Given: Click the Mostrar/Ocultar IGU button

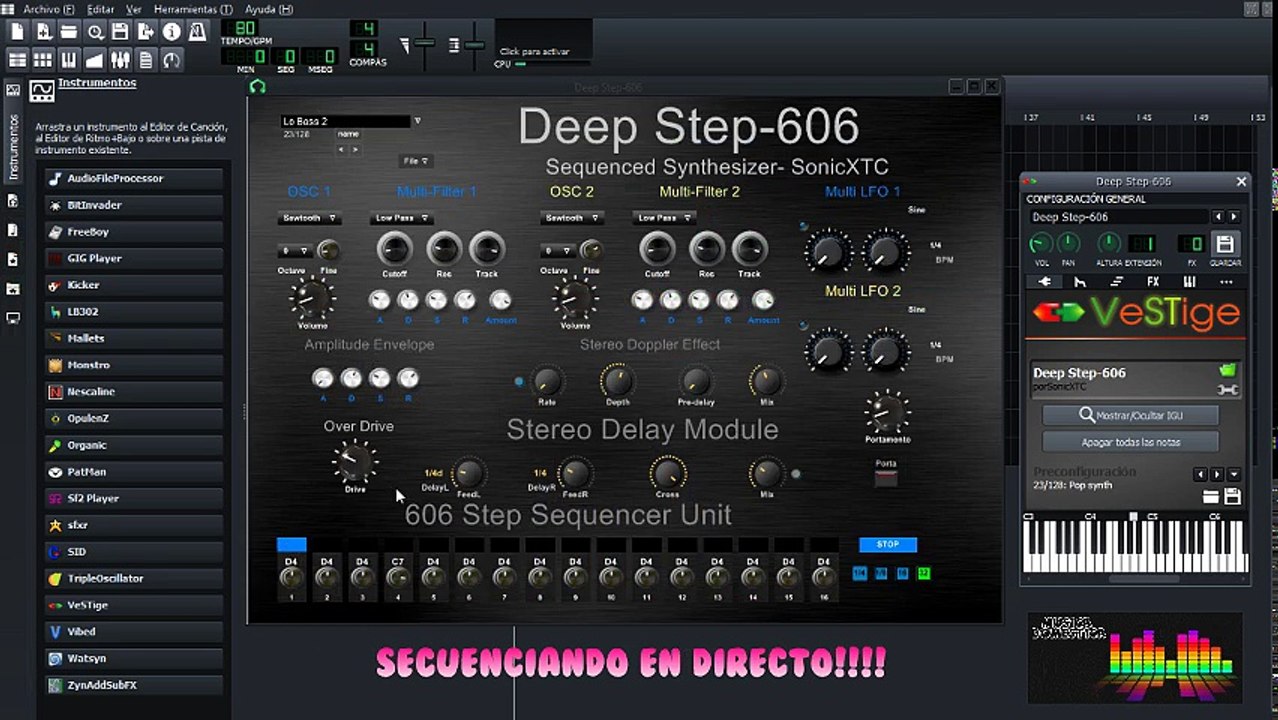Looking at the screenshot, I should pyautogui.click(x=1130, y=415).
